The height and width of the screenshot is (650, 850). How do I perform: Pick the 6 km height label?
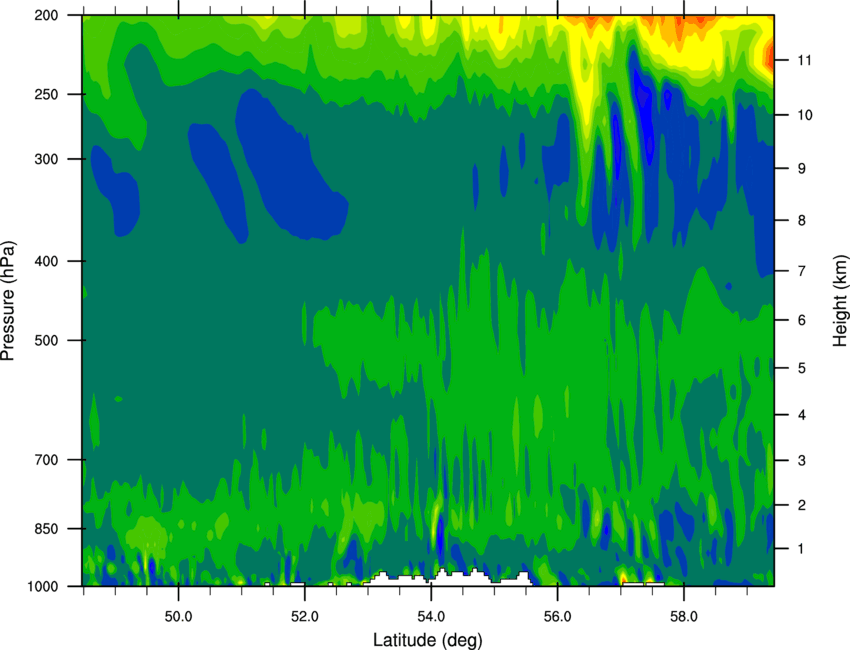802,320
